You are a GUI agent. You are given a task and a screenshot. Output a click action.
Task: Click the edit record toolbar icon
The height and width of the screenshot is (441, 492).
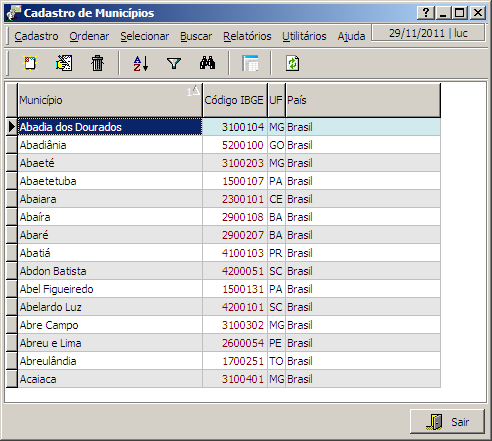click(64, 63)
